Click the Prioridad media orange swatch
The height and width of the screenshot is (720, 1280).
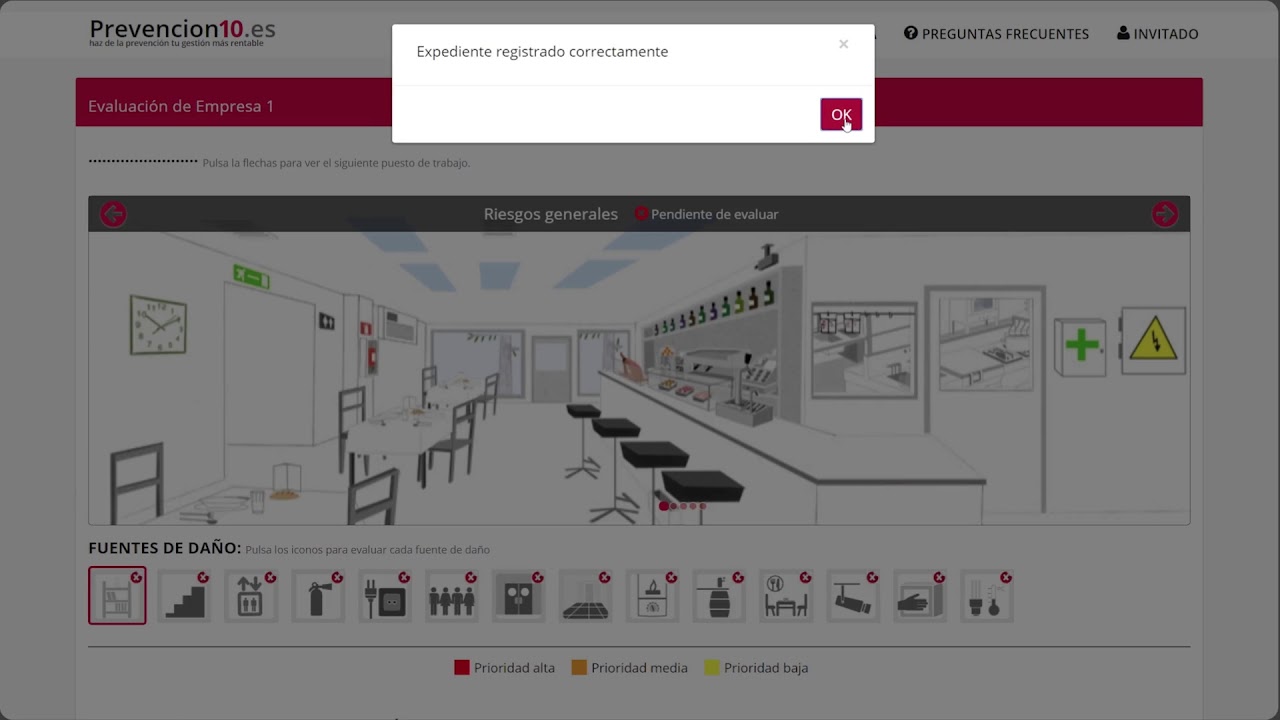point(579,667)
